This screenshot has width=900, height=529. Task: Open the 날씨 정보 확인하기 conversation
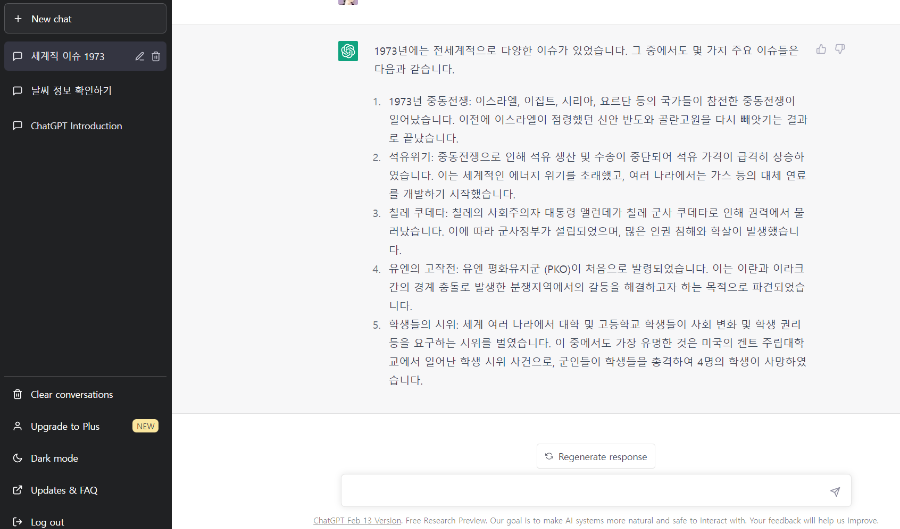coord(85,90)
